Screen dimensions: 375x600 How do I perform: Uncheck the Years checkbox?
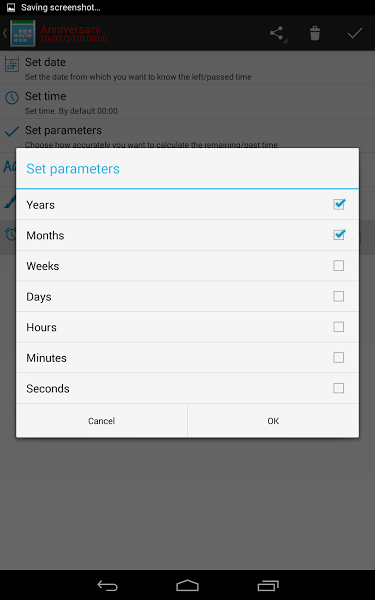339,204
